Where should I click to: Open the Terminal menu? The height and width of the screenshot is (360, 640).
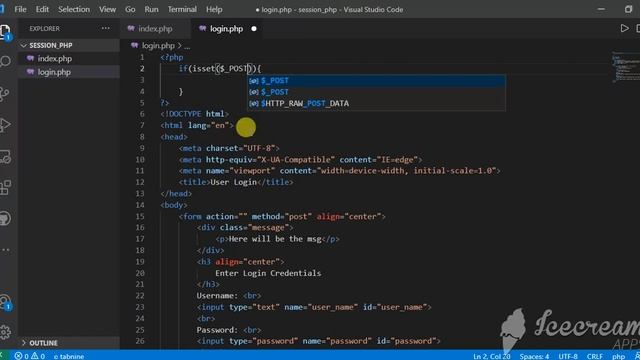(x=182, y=9)
